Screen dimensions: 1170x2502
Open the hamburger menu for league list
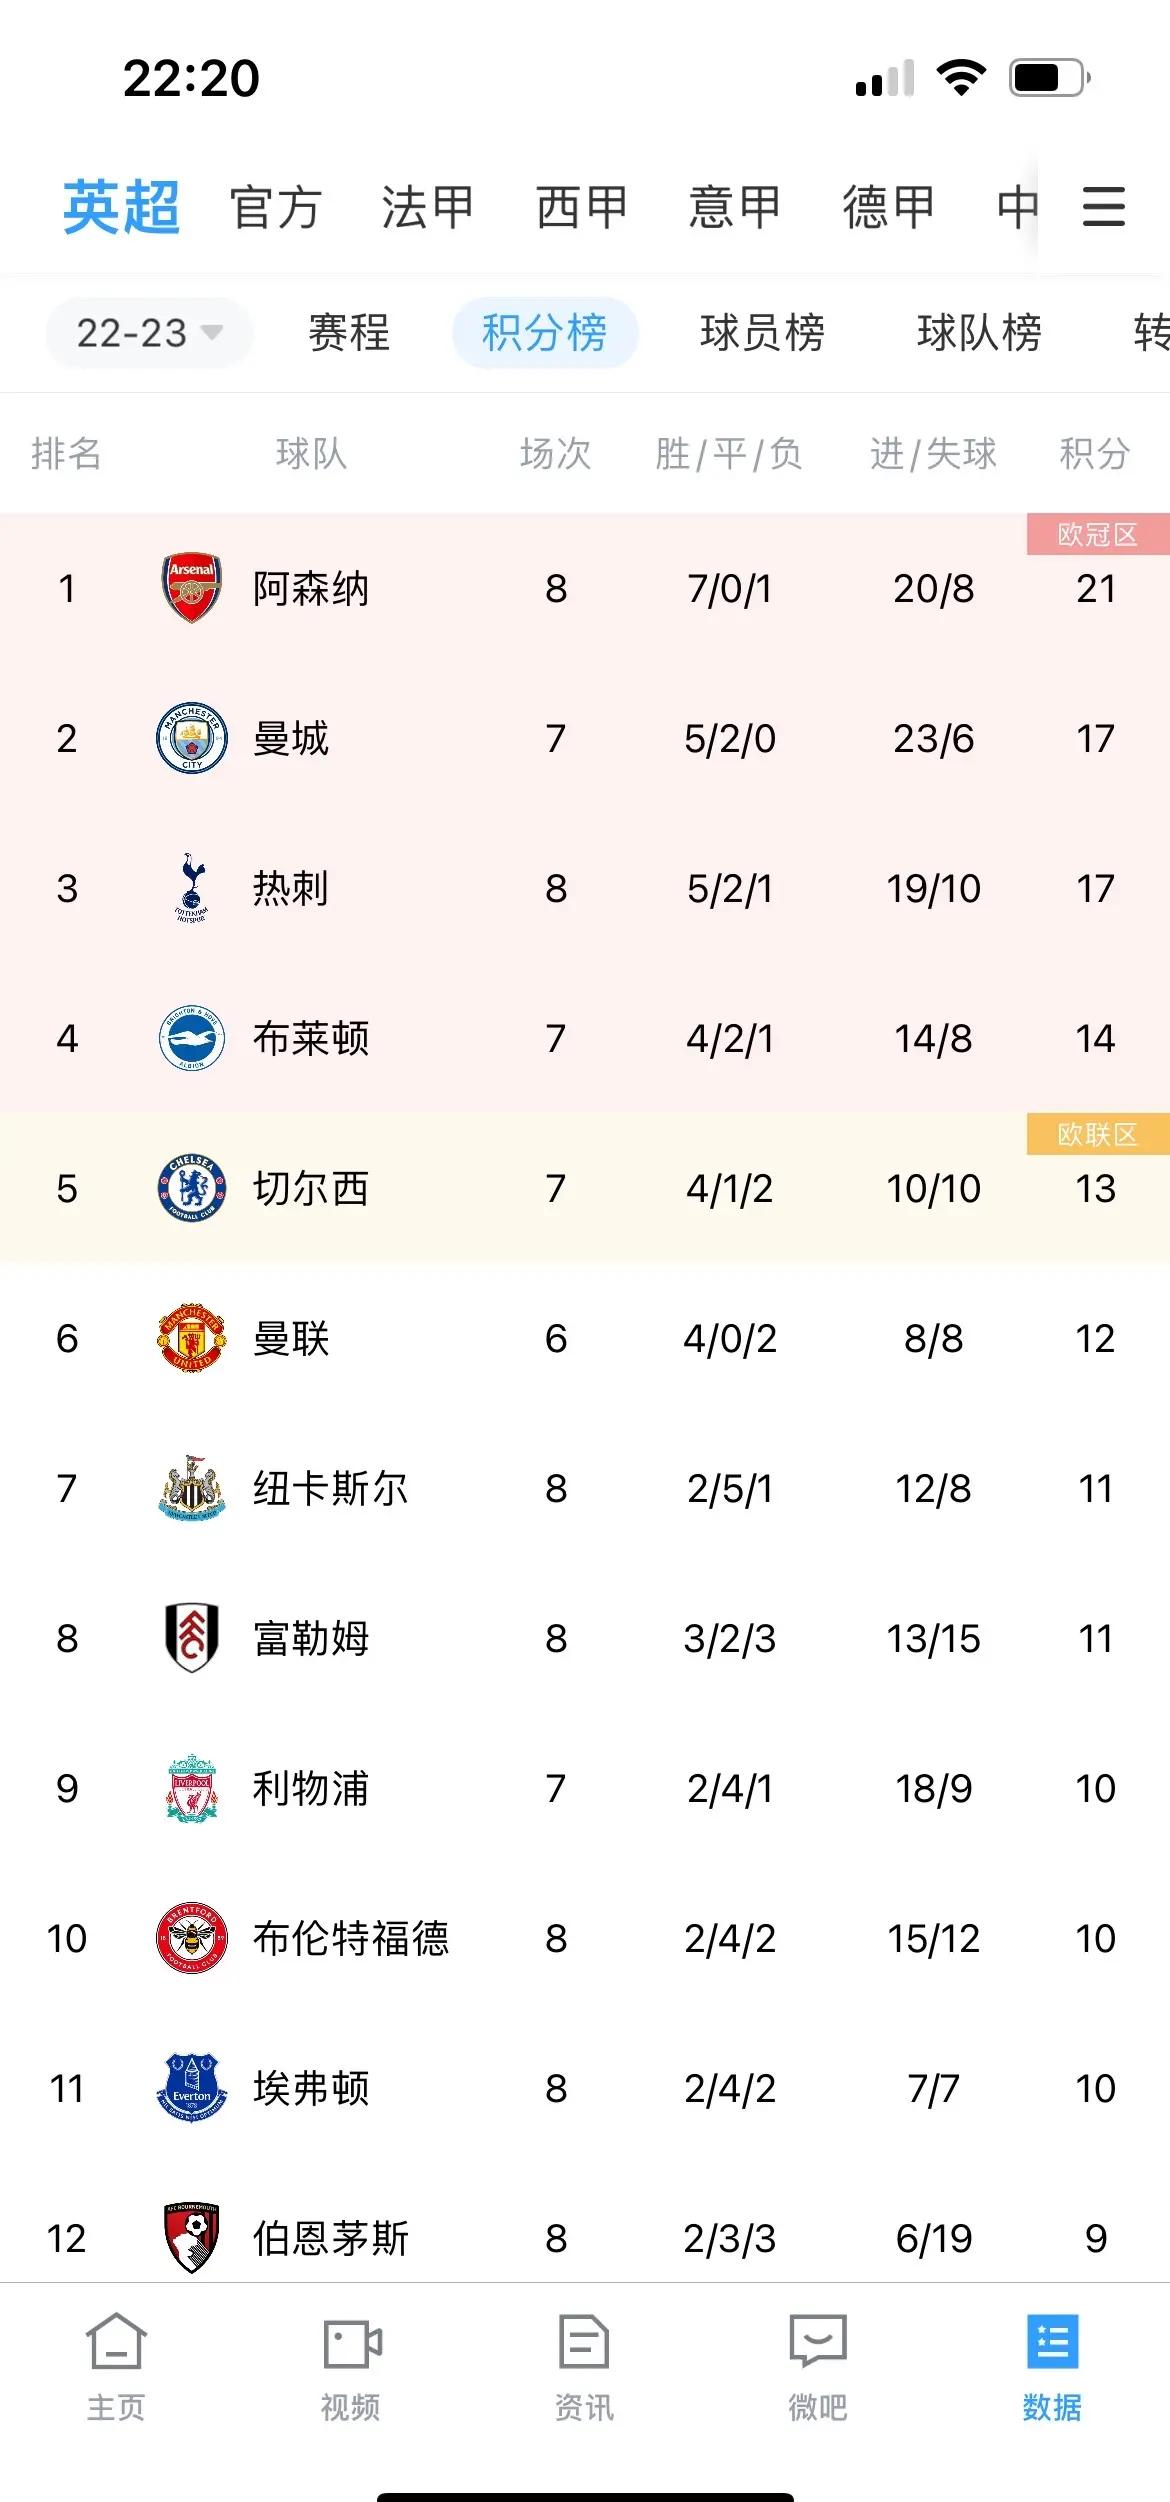coord(1104,207)
